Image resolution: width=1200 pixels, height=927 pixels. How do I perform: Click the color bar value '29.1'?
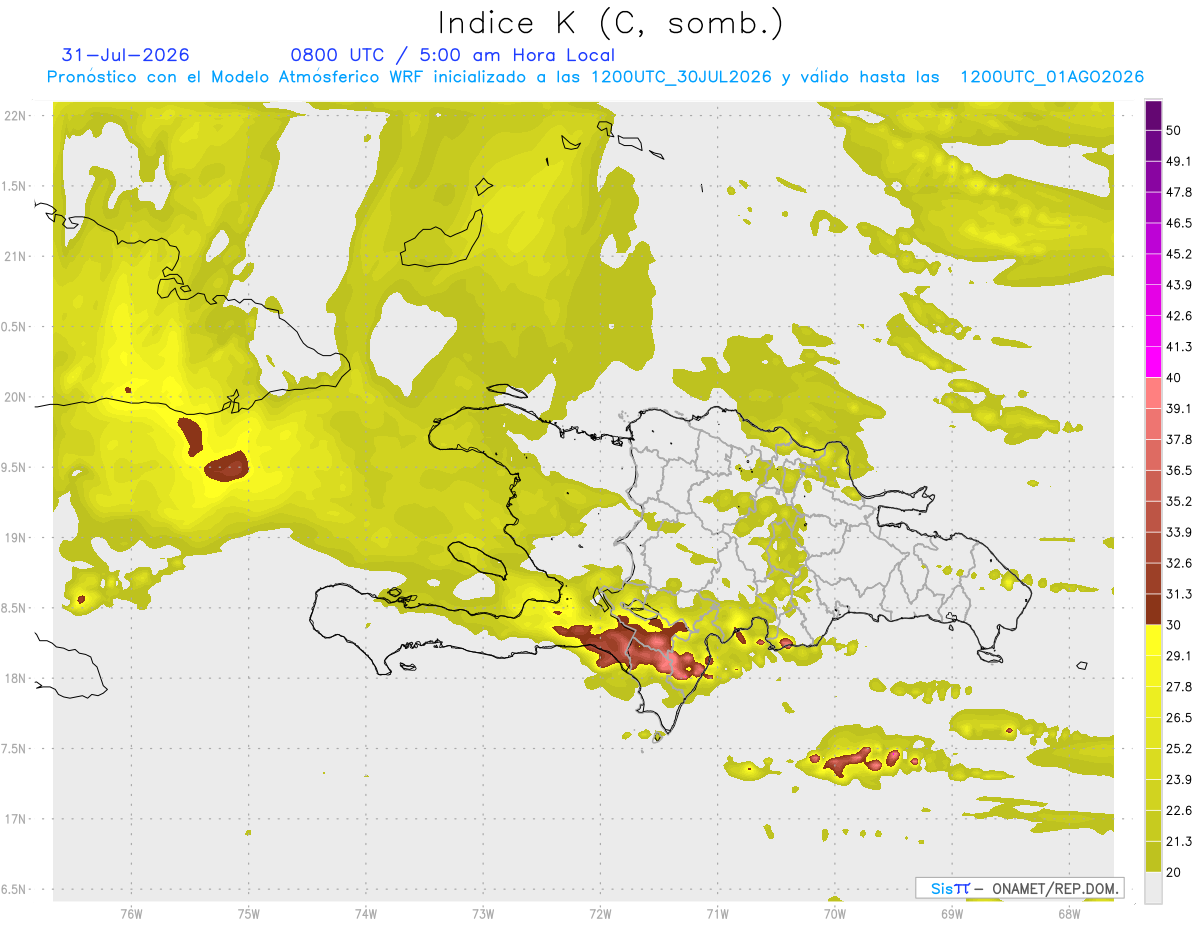coord(1179,655)
